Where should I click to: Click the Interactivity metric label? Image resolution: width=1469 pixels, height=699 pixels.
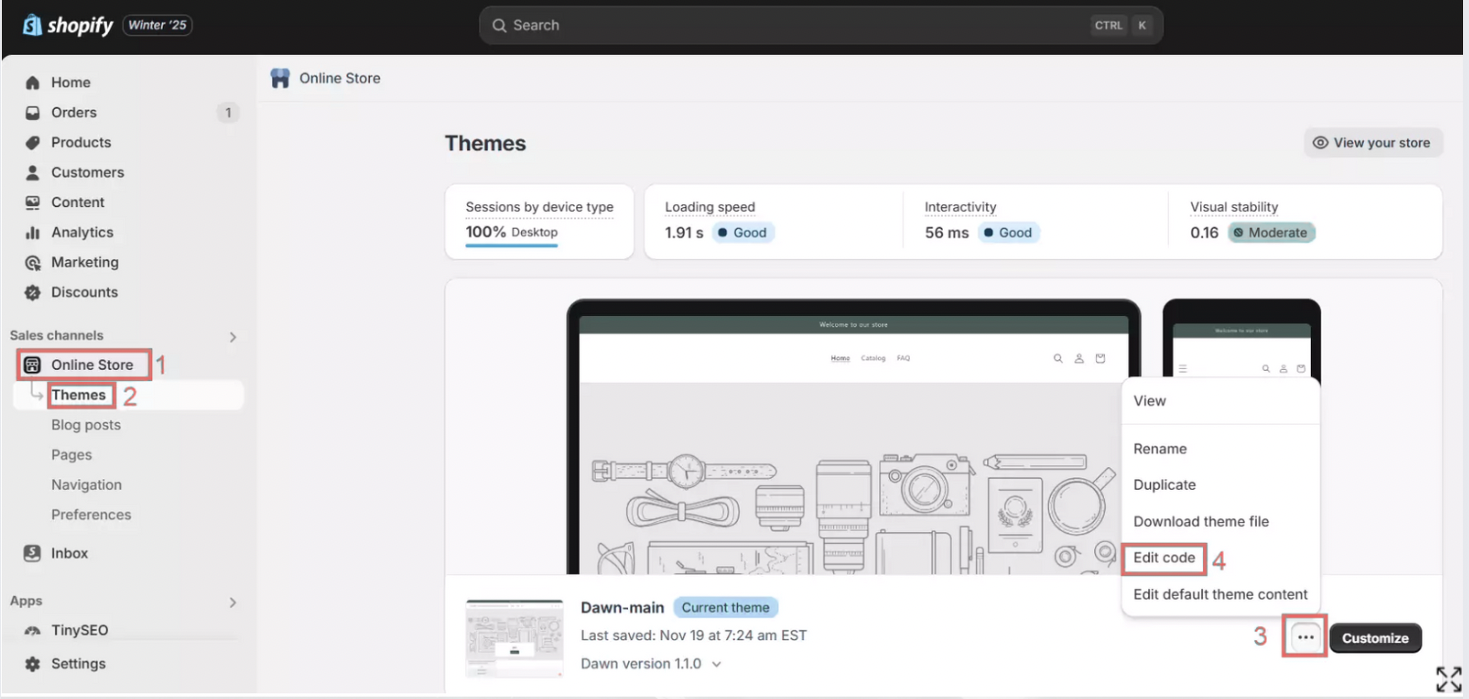coord(960,207)
